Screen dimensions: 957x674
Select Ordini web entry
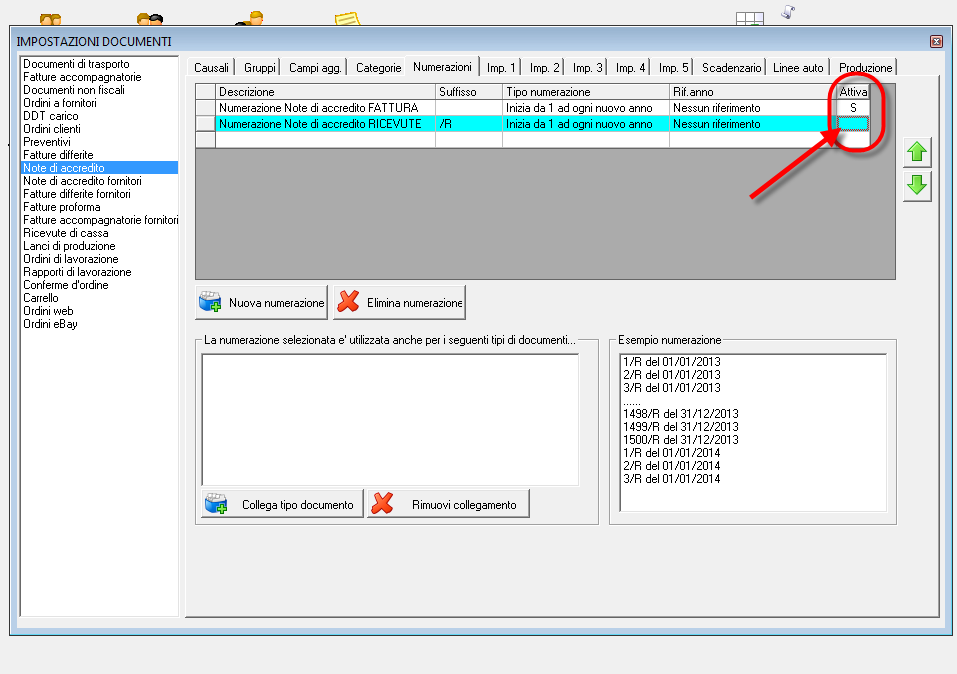click(99, 311)
